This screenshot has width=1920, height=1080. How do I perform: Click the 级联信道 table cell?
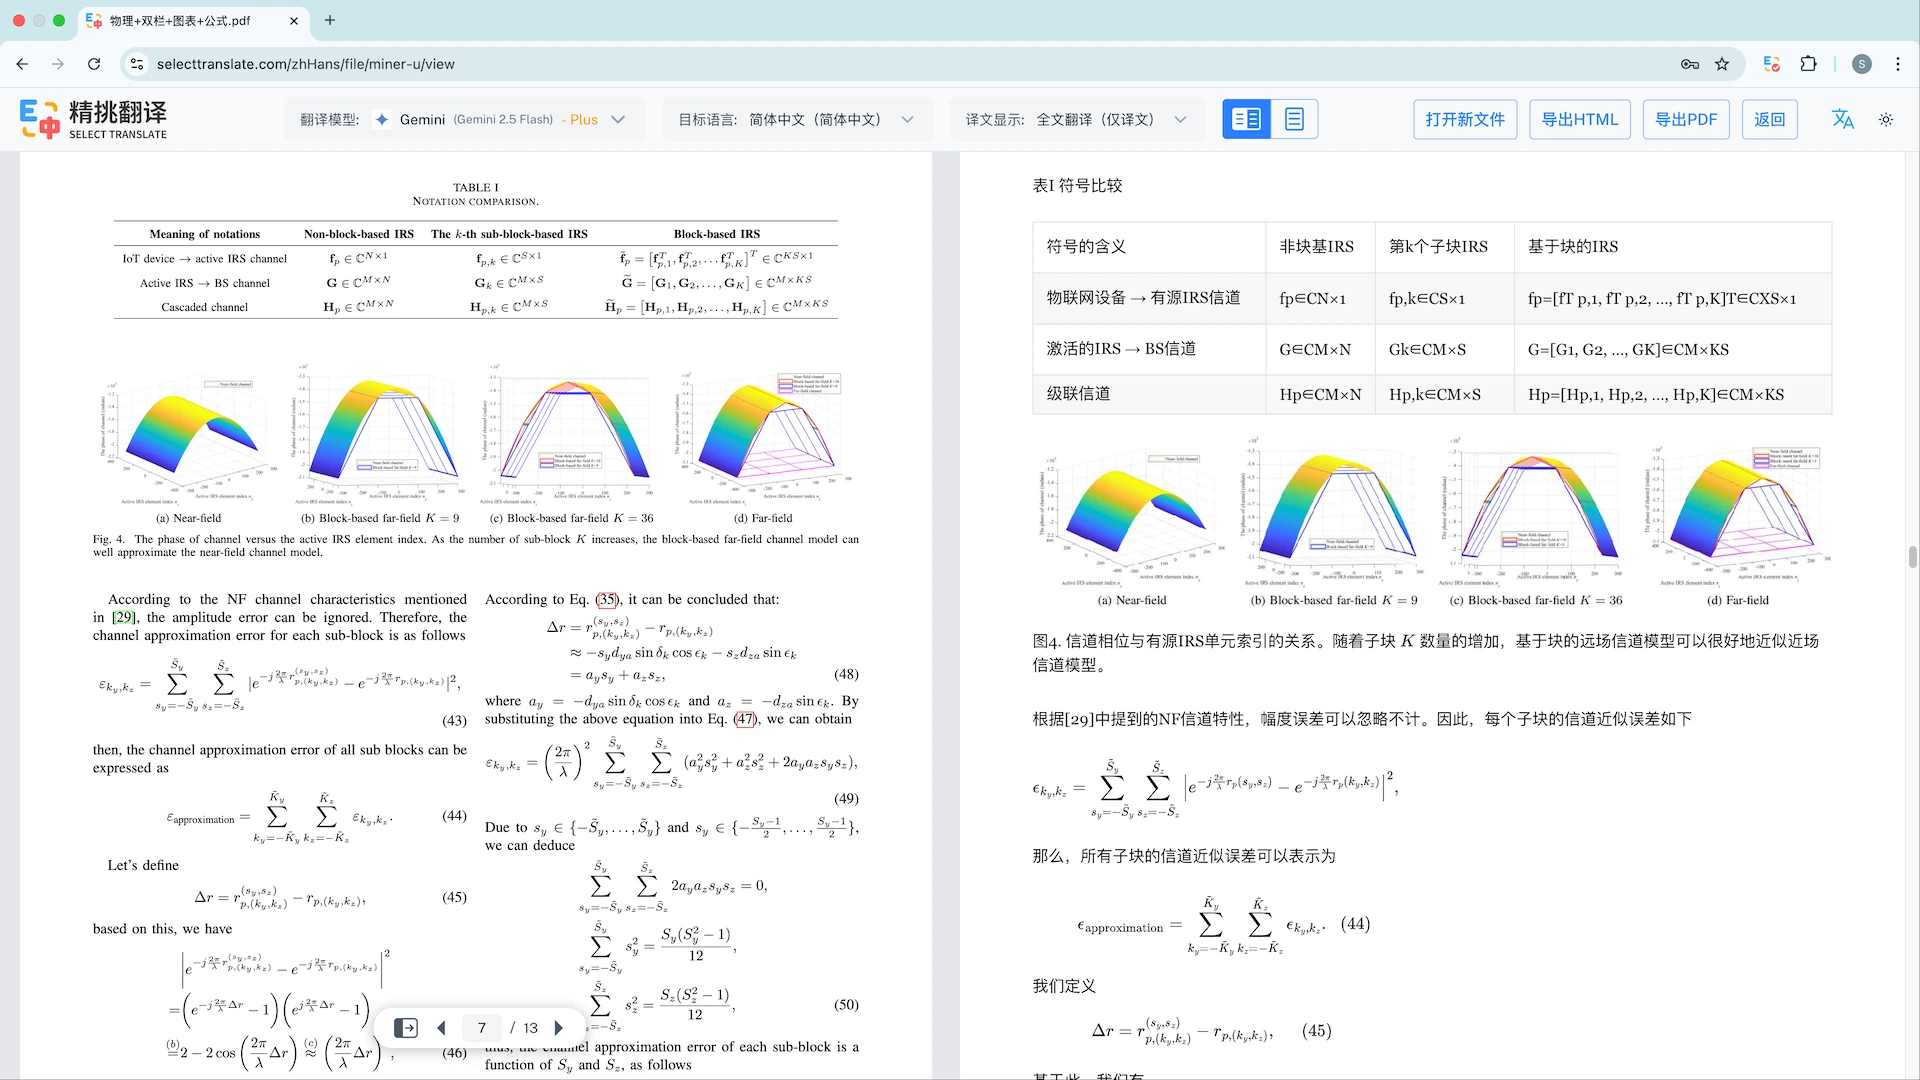[x=1148, y=394]
